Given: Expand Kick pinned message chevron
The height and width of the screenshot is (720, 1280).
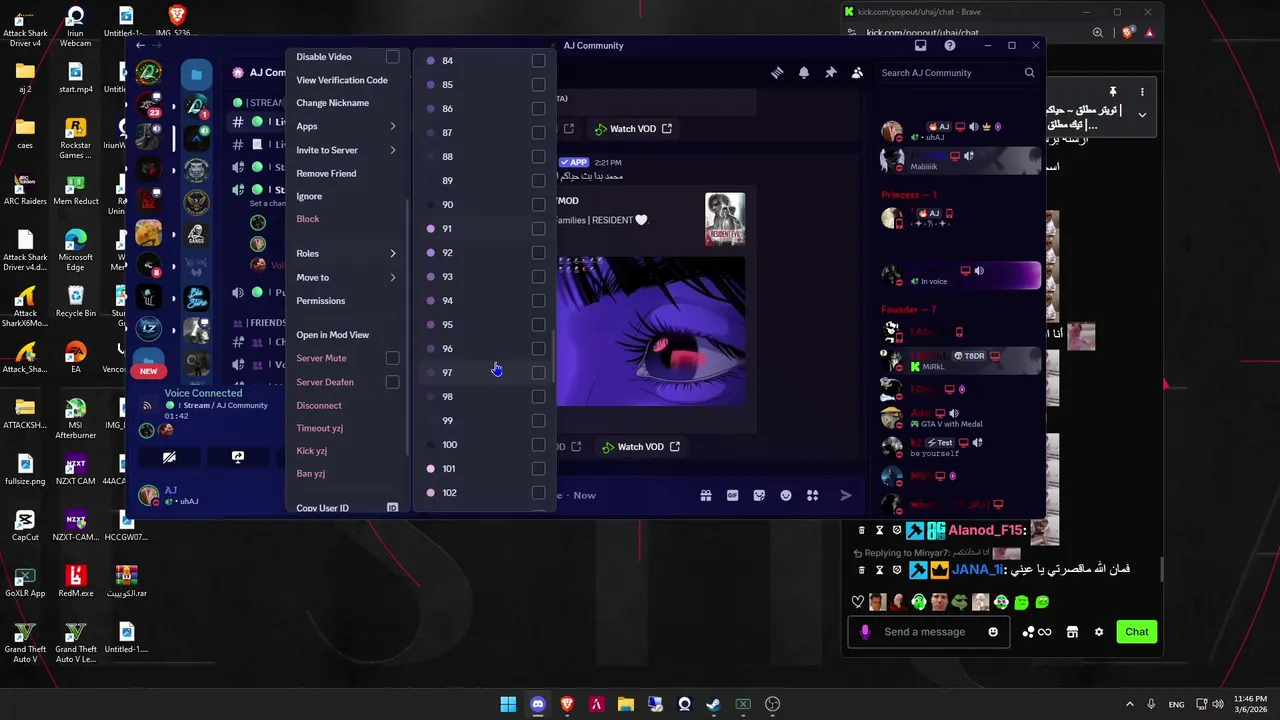Looking at the screenshot, I should click(x=1142, y=115).
